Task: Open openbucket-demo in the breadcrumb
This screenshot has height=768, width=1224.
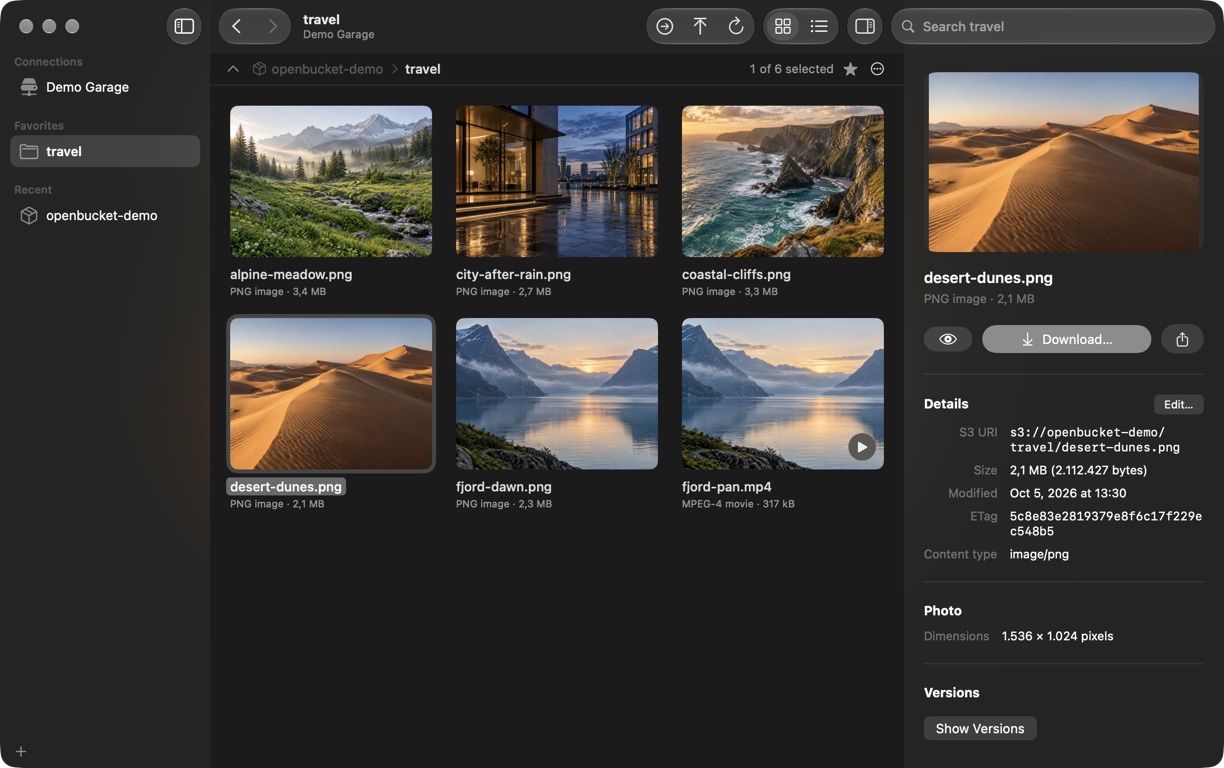Action: click(x=327, y=69)
